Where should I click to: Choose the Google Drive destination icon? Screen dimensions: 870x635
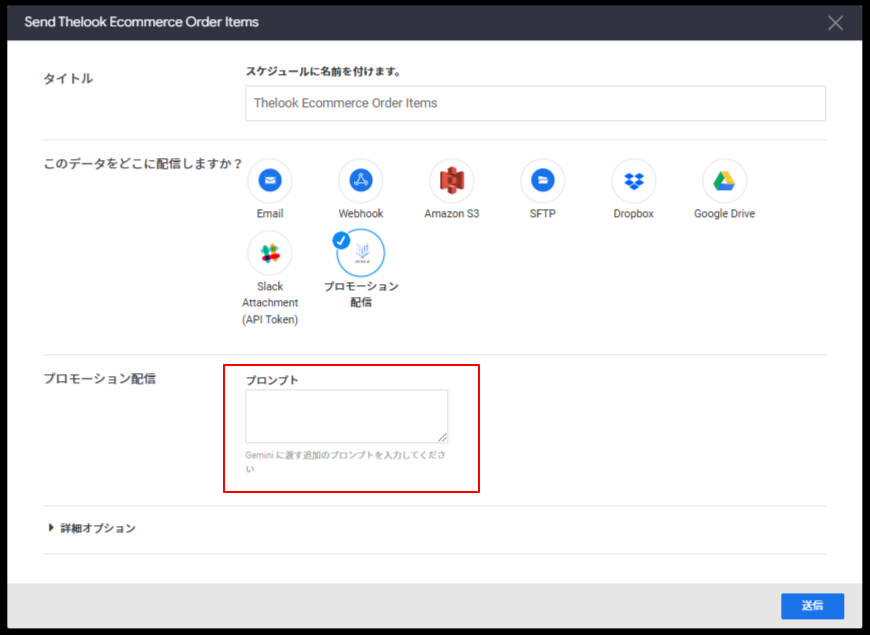coord(724,181)
